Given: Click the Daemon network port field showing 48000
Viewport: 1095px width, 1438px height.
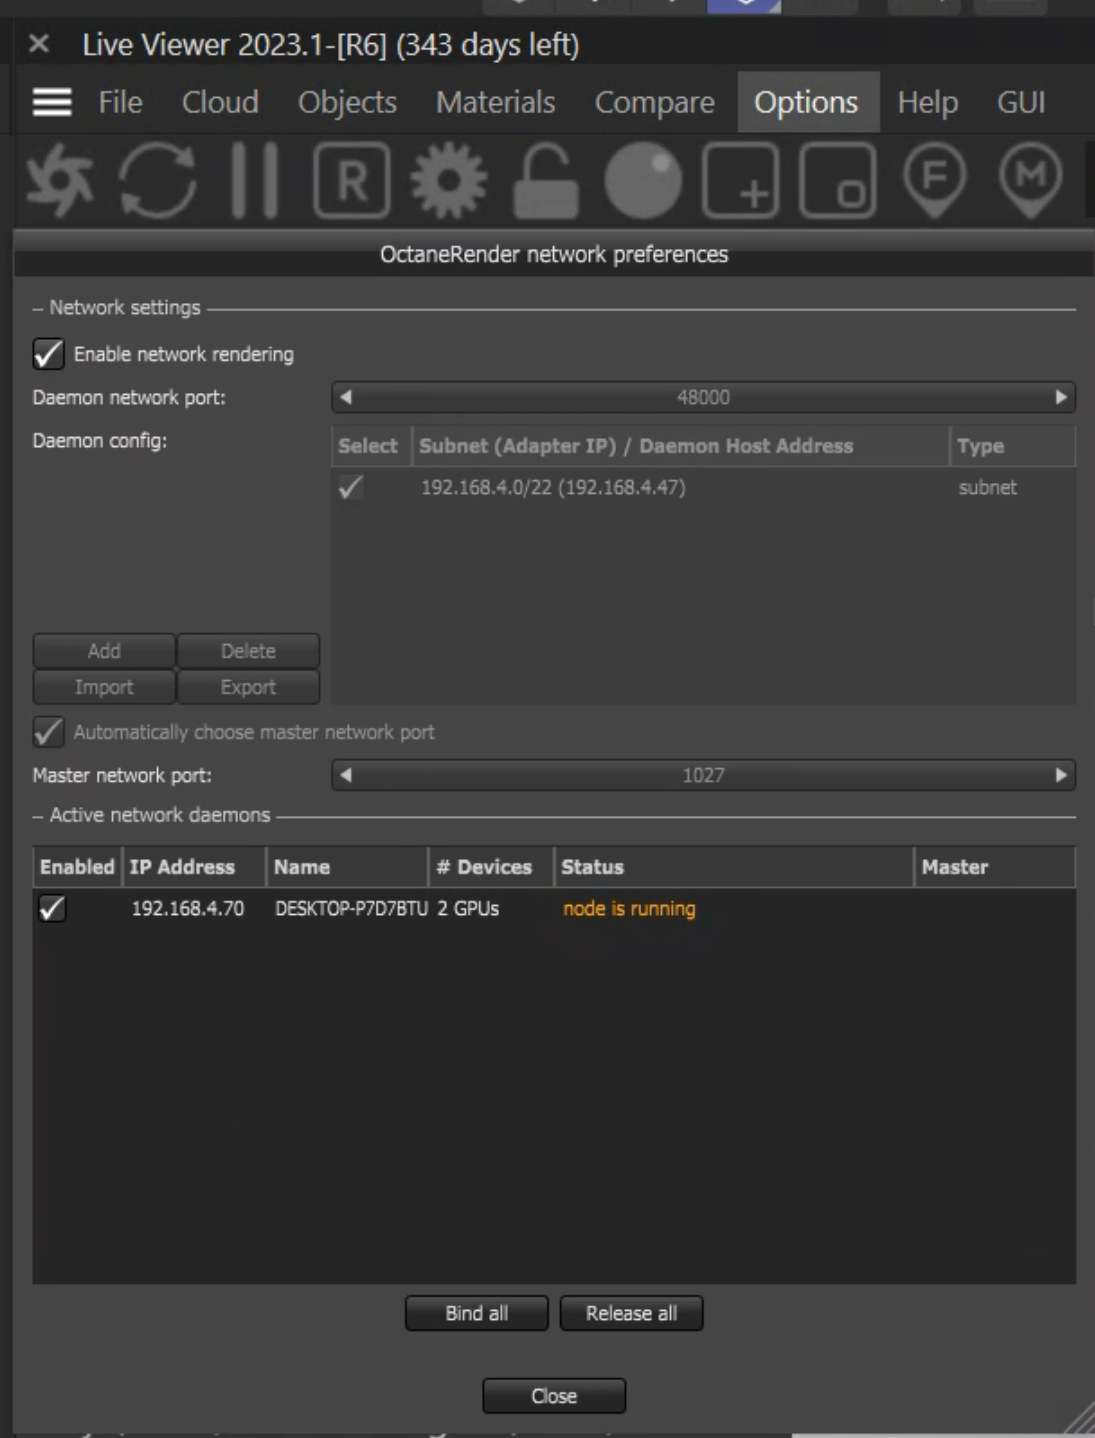Looking at the screenshot, I should click(x=703, y=397).
